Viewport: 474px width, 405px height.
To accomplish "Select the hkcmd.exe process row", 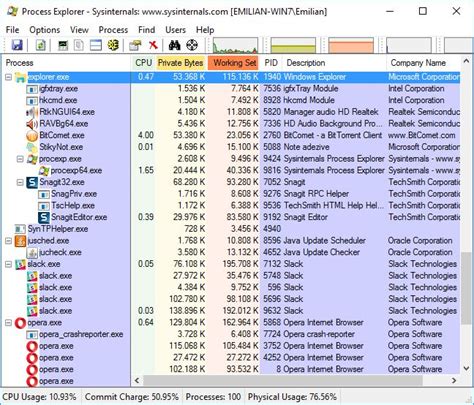I will click(232, 100).
